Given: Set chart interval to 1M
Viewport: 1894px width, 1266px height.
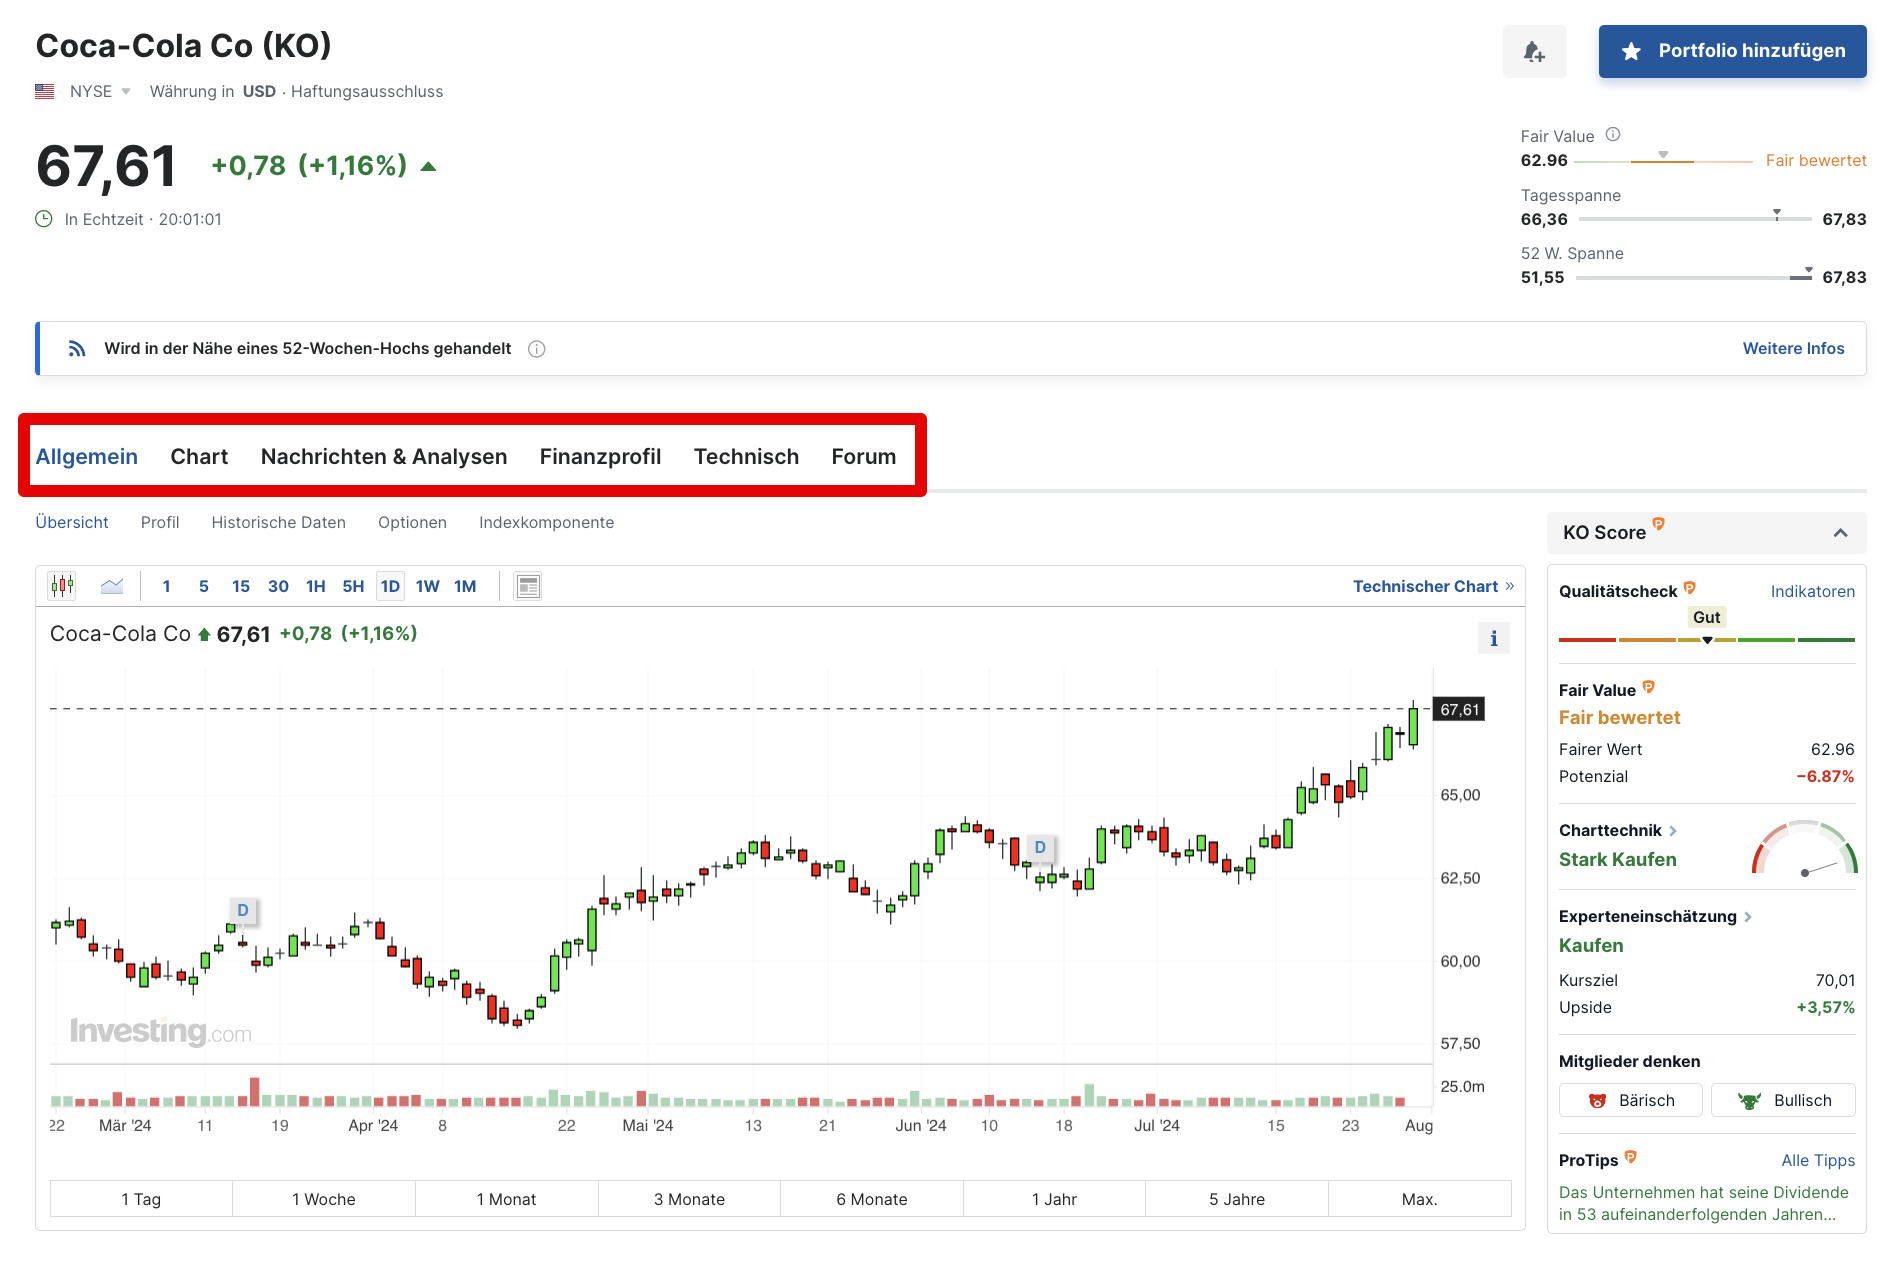Looking at the screenshot, I should coord(465,586).
